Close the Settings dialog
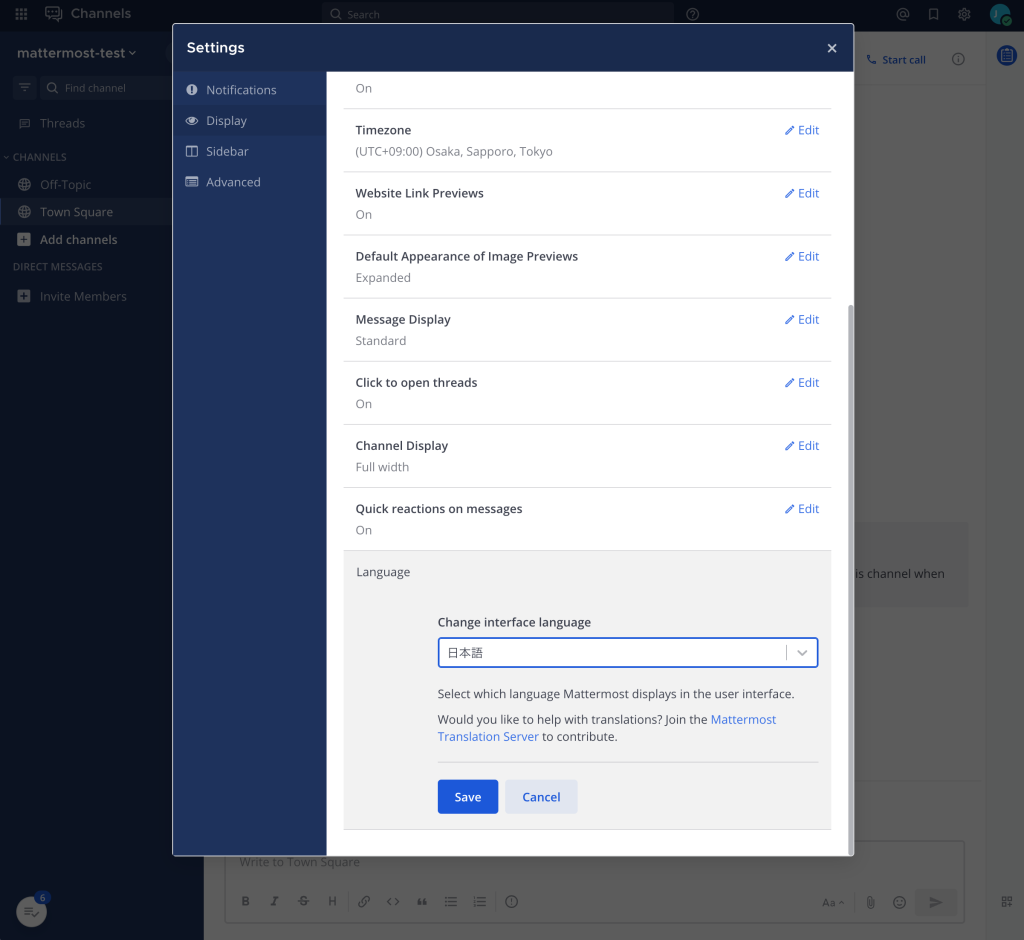The width and height of the screenshot is (1024, 940). pyautogui.click(x=831, y=48)
